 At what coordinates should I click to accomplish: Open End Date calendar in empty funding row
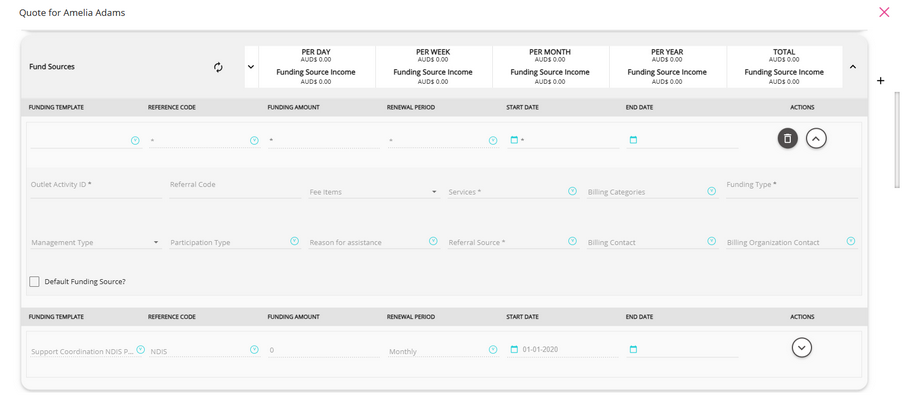(x=633, y=140)
